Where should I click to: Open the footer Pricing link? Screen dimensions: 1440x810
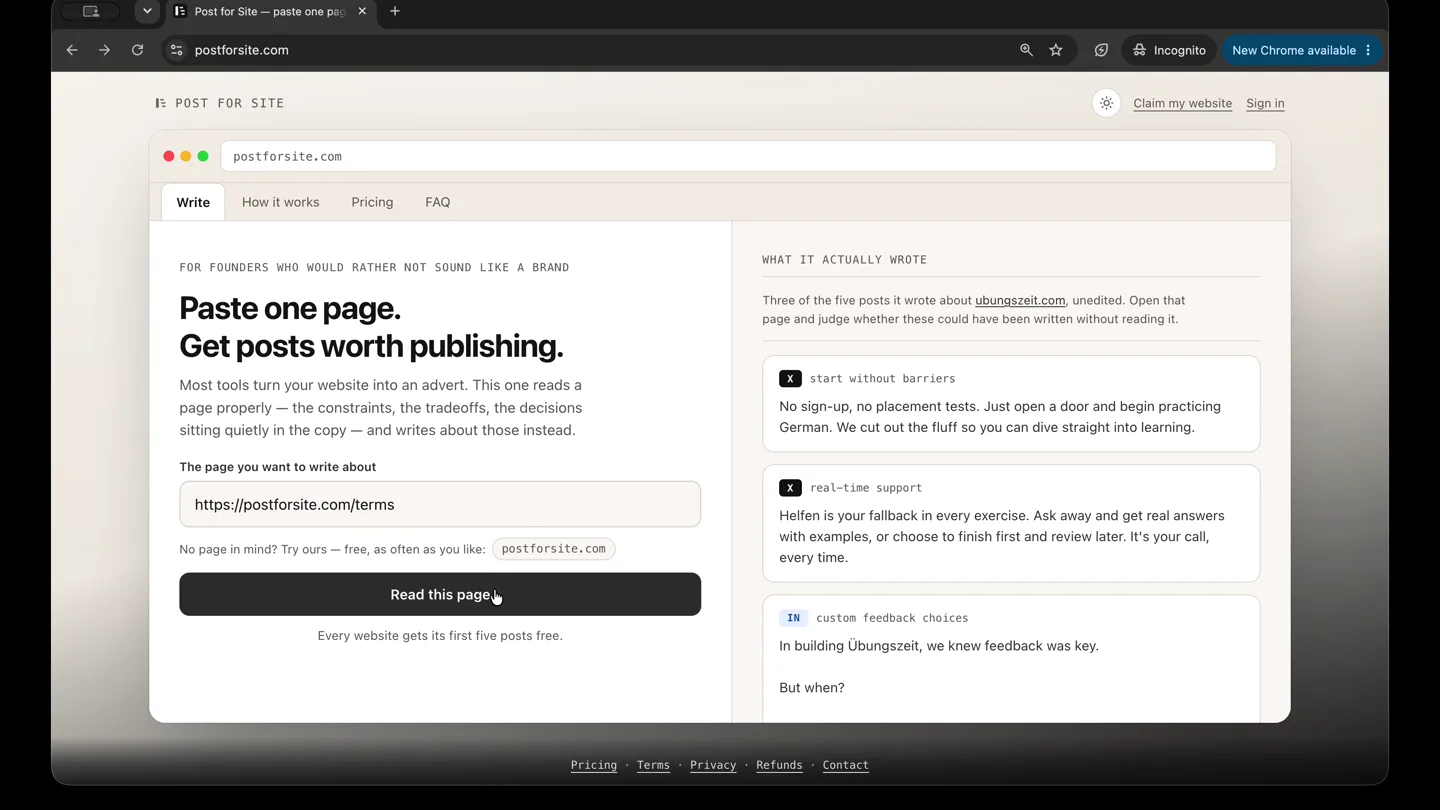click(594, 765)
